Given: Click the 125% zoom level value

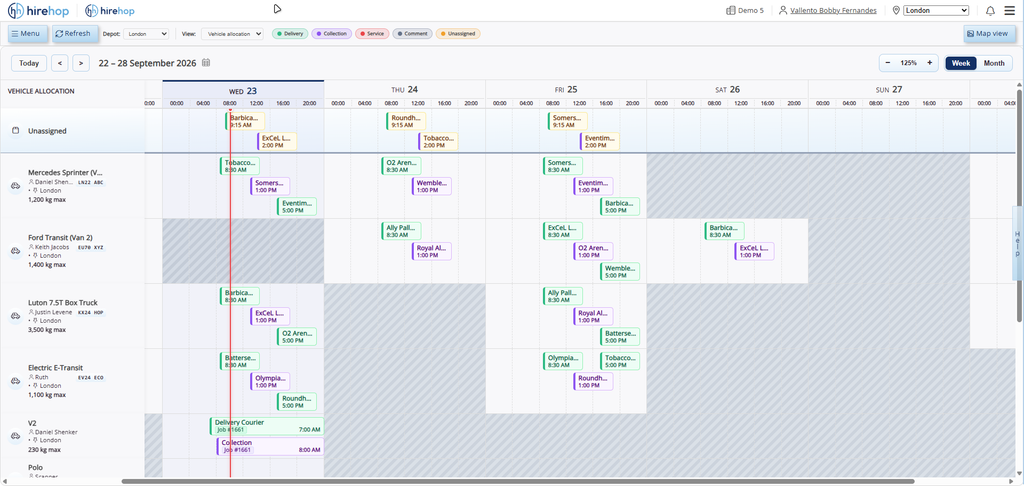Looking at the screenshot, I should tap(908, 63).
